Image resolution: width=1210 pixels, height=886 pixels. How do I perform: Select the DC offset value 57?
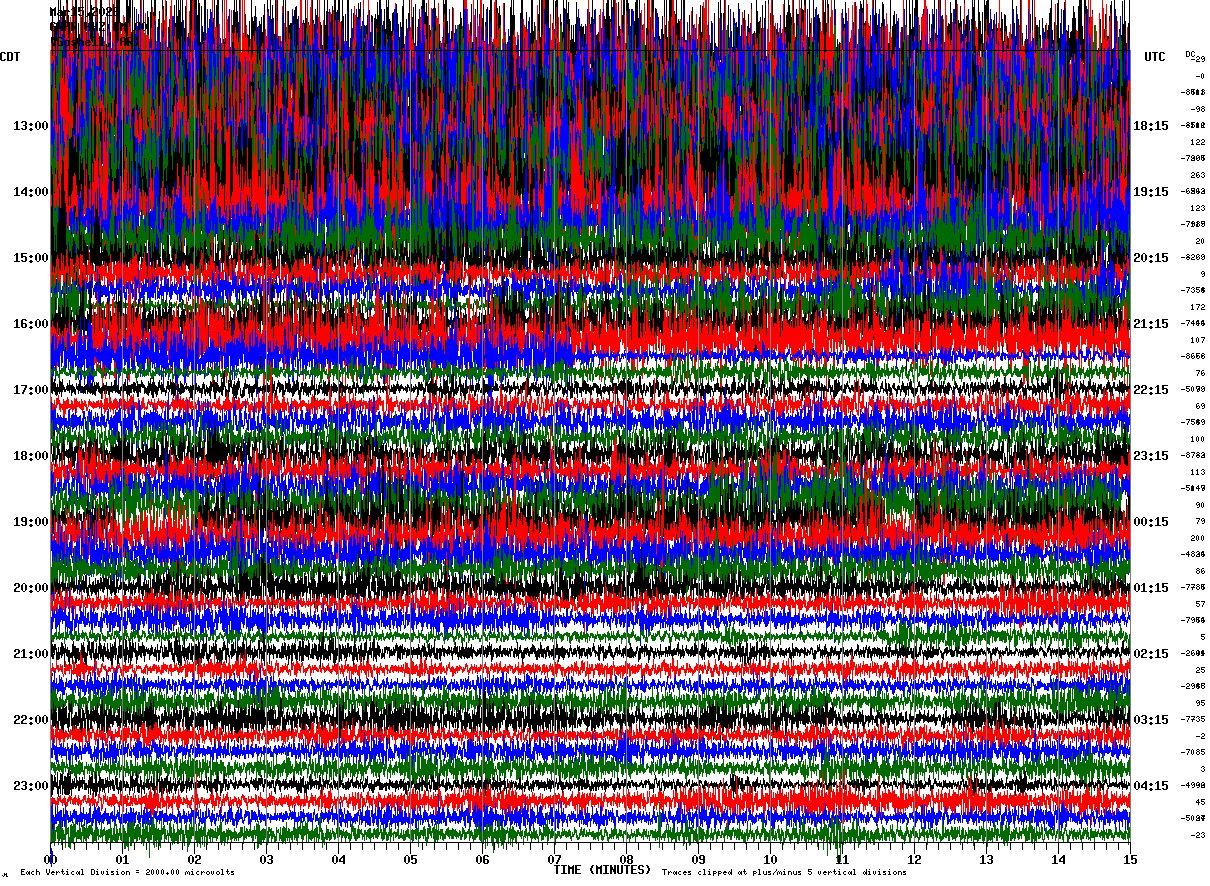[1199, 604]
